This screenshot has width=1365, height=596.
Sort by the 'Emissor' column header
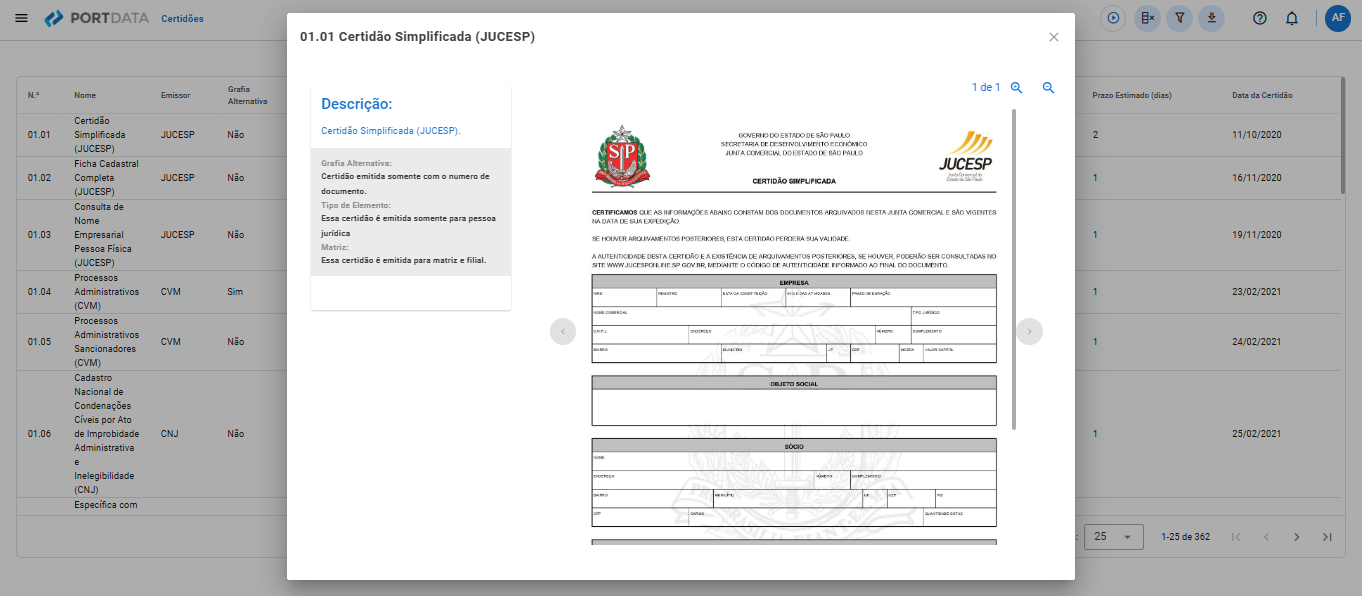tap(175, 96)
